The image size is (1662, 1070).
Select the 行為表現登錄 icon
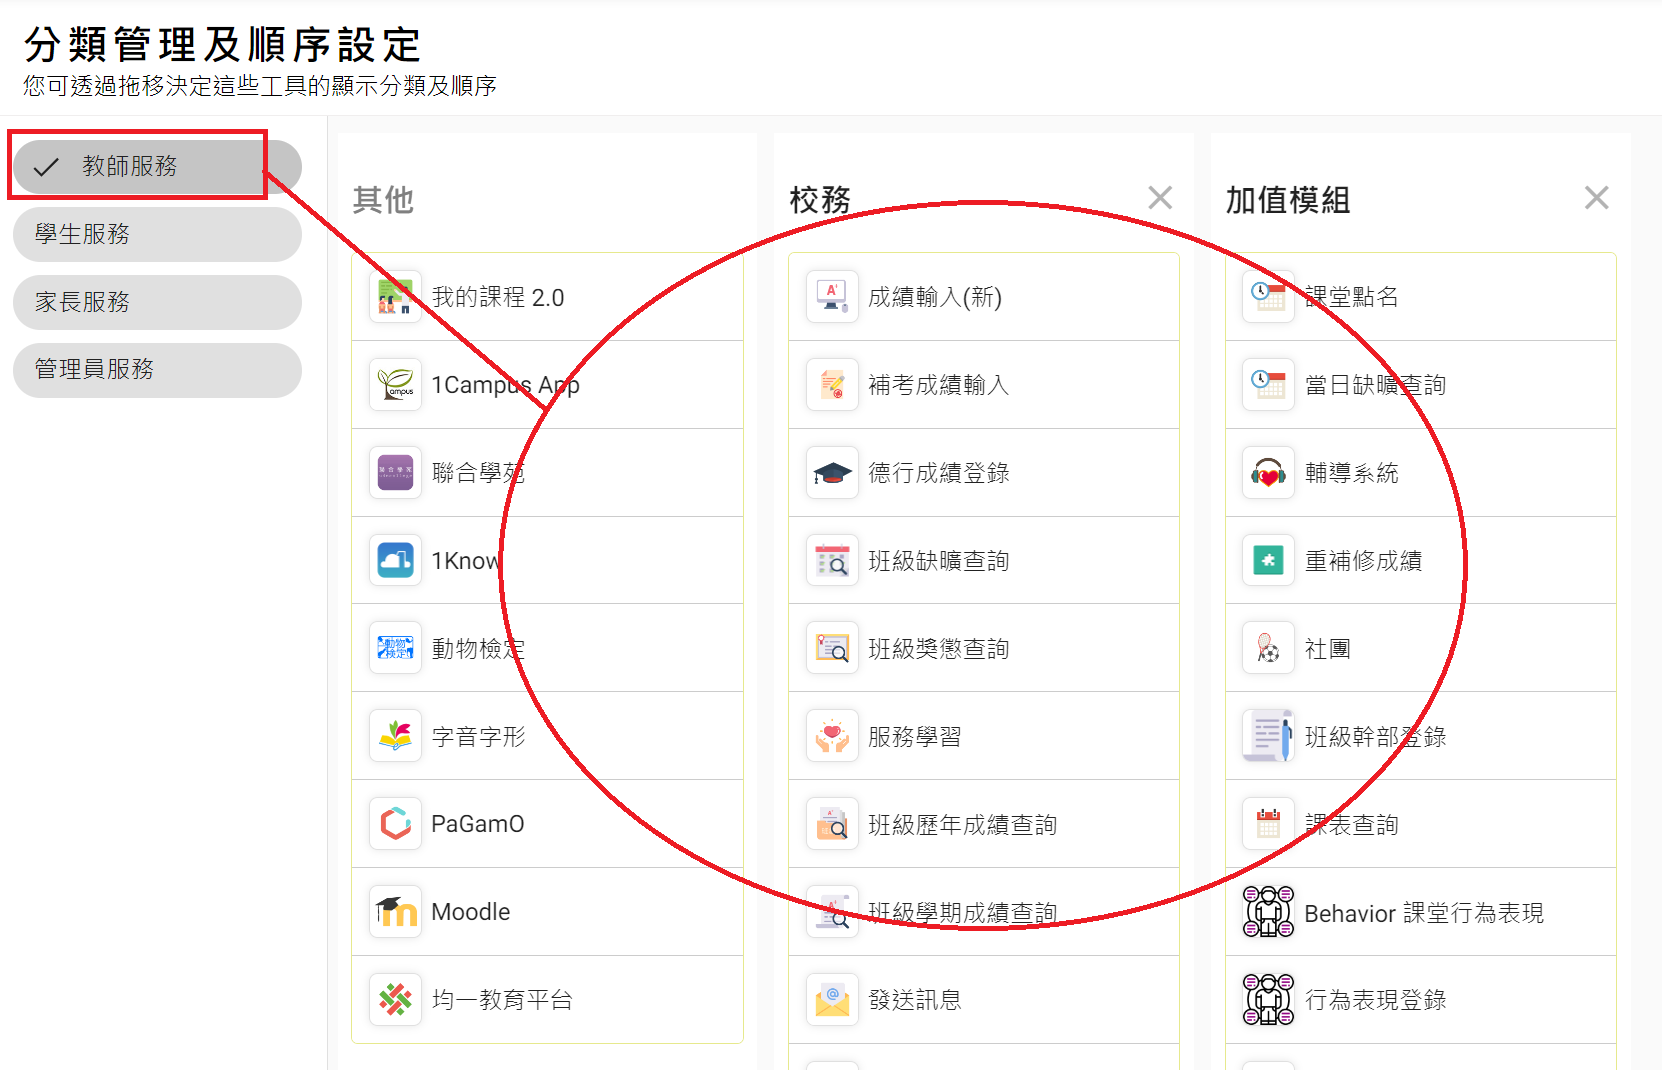(x=1268, y=1000)
